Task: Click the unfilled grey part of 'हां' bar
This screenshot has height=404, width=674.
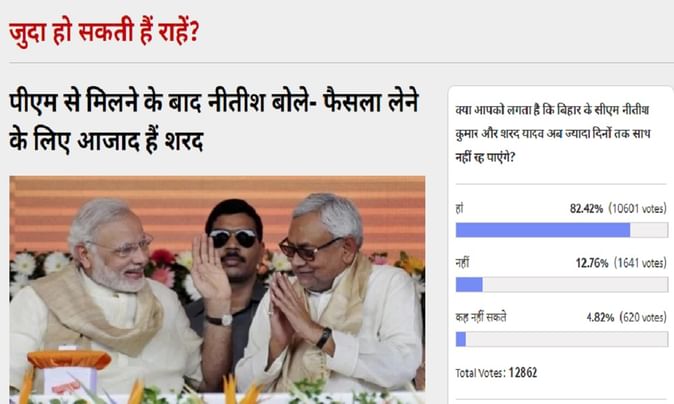Action: point(649,230)
